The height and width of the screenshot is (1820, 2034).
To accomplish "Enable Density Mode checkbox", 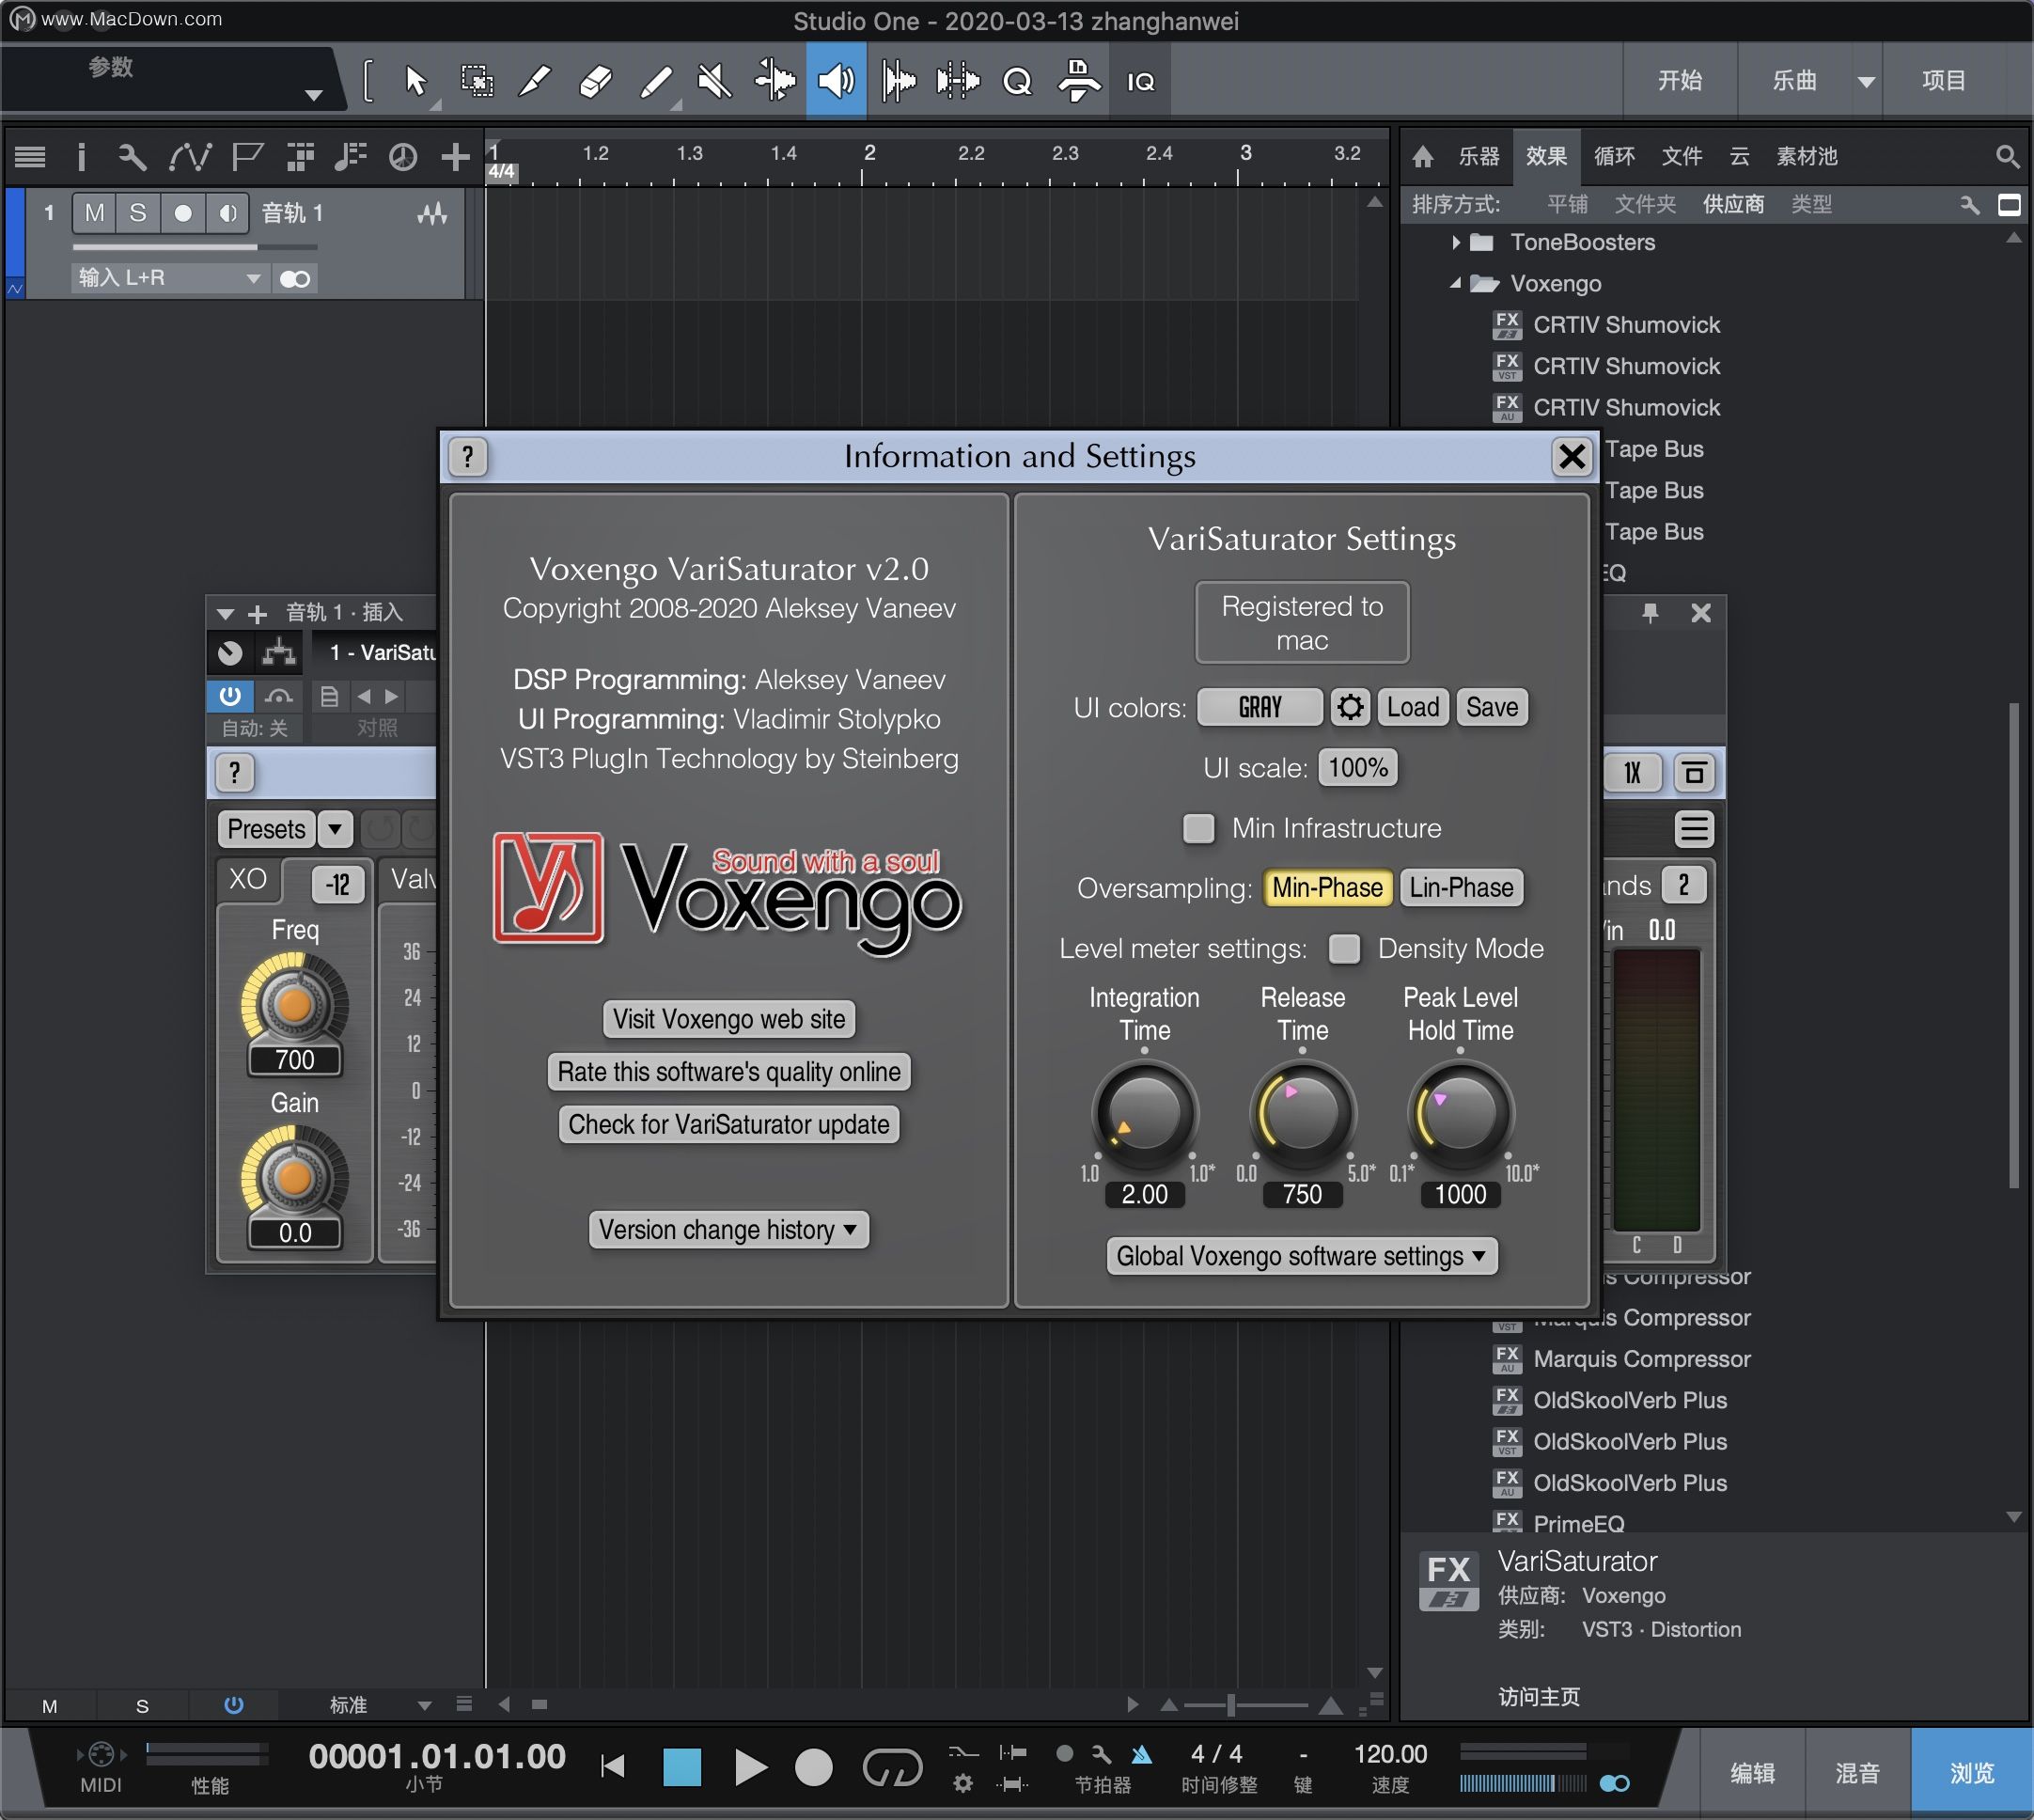I will pos(1345,949).
